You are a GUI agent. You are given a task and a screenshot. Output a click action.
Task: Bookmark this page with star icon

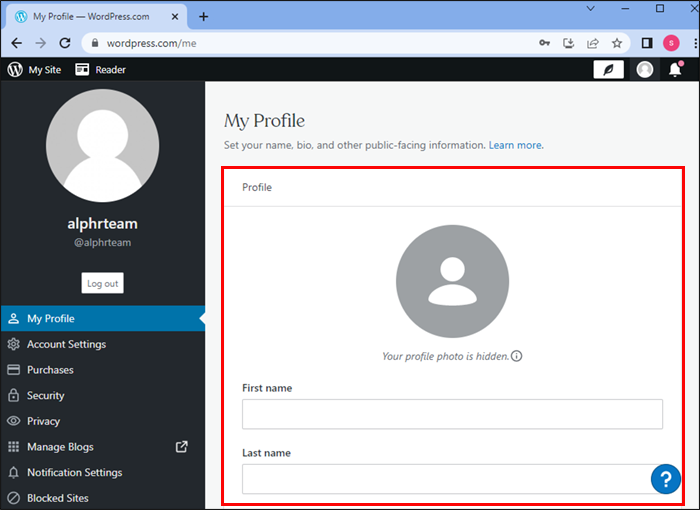click(x=617, y=43)
